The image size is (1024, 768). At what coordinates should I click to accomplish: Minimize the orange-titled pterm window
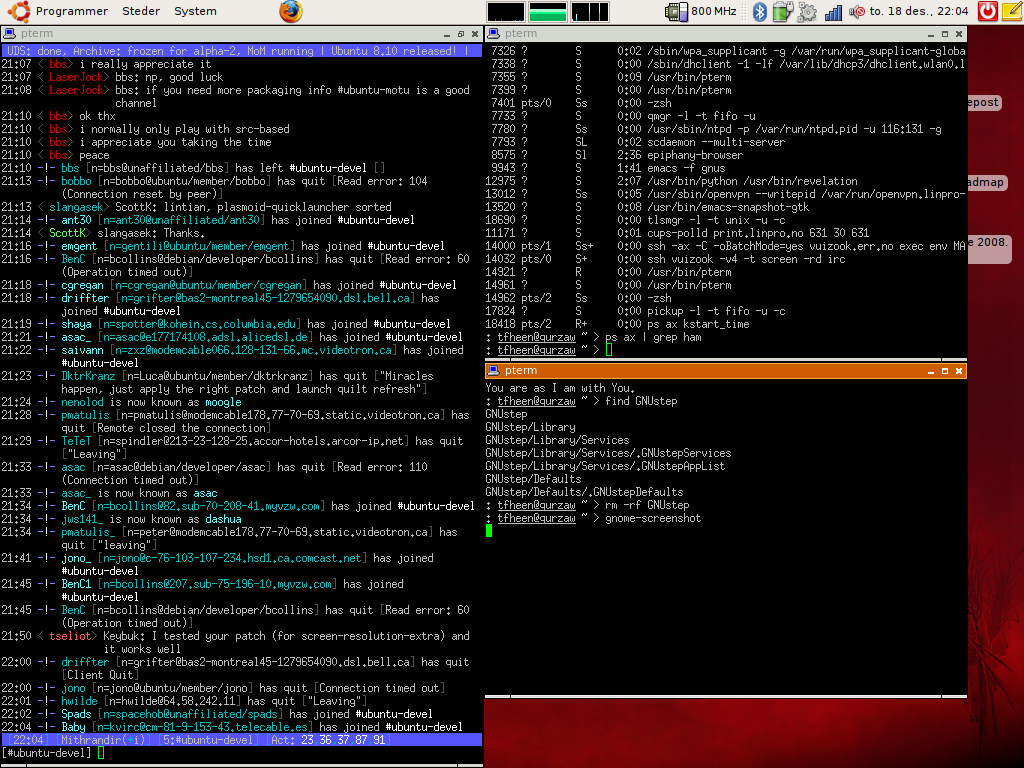pos(931,371)
